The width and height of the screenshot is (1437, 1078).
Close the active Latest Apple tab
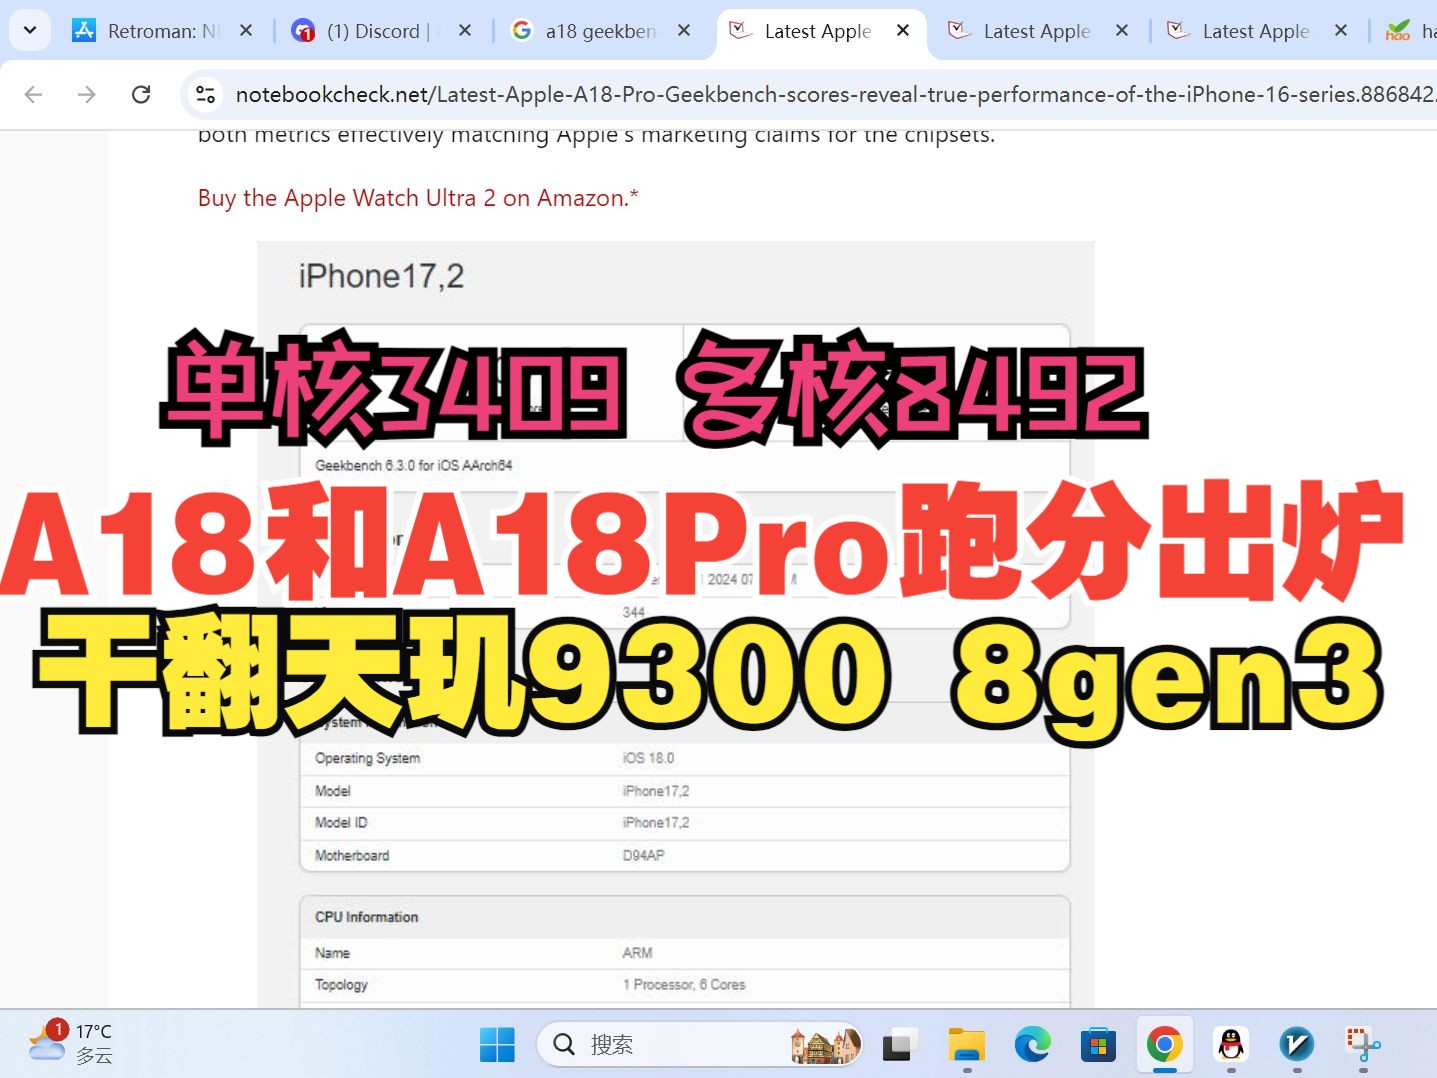[903, 31]
